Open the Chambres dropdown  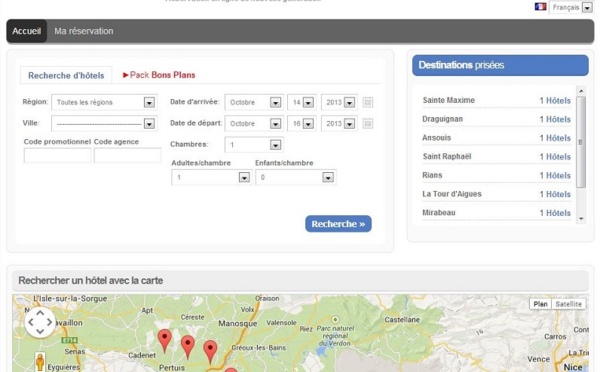click(x=254, y=145)
